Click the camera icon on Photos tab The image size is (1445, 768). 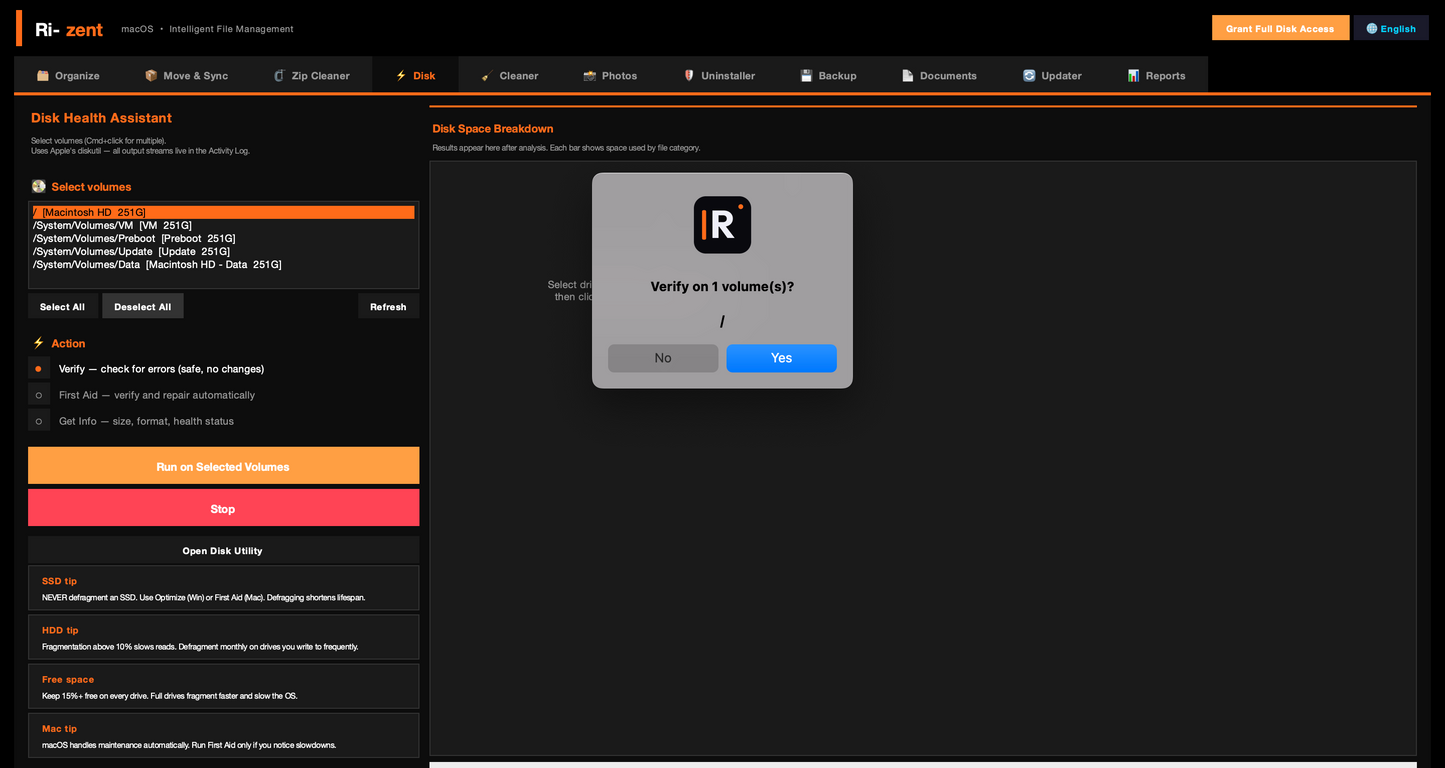[590, 75]
